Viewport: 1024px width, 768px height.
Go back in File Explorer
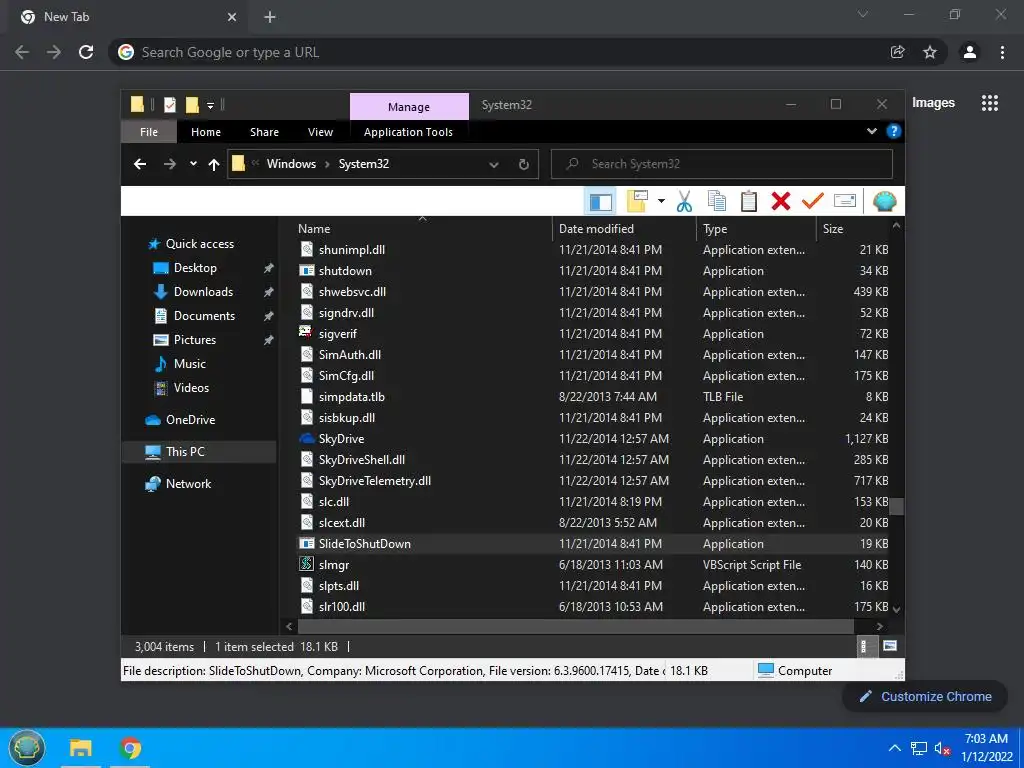point(140,164)
